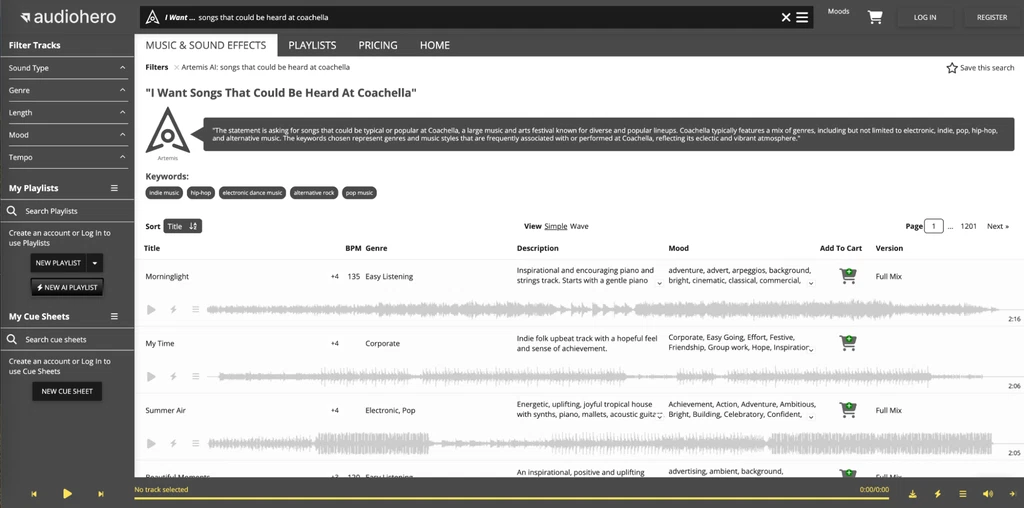Open the Sort by Title dropdown

click(182, 226)
